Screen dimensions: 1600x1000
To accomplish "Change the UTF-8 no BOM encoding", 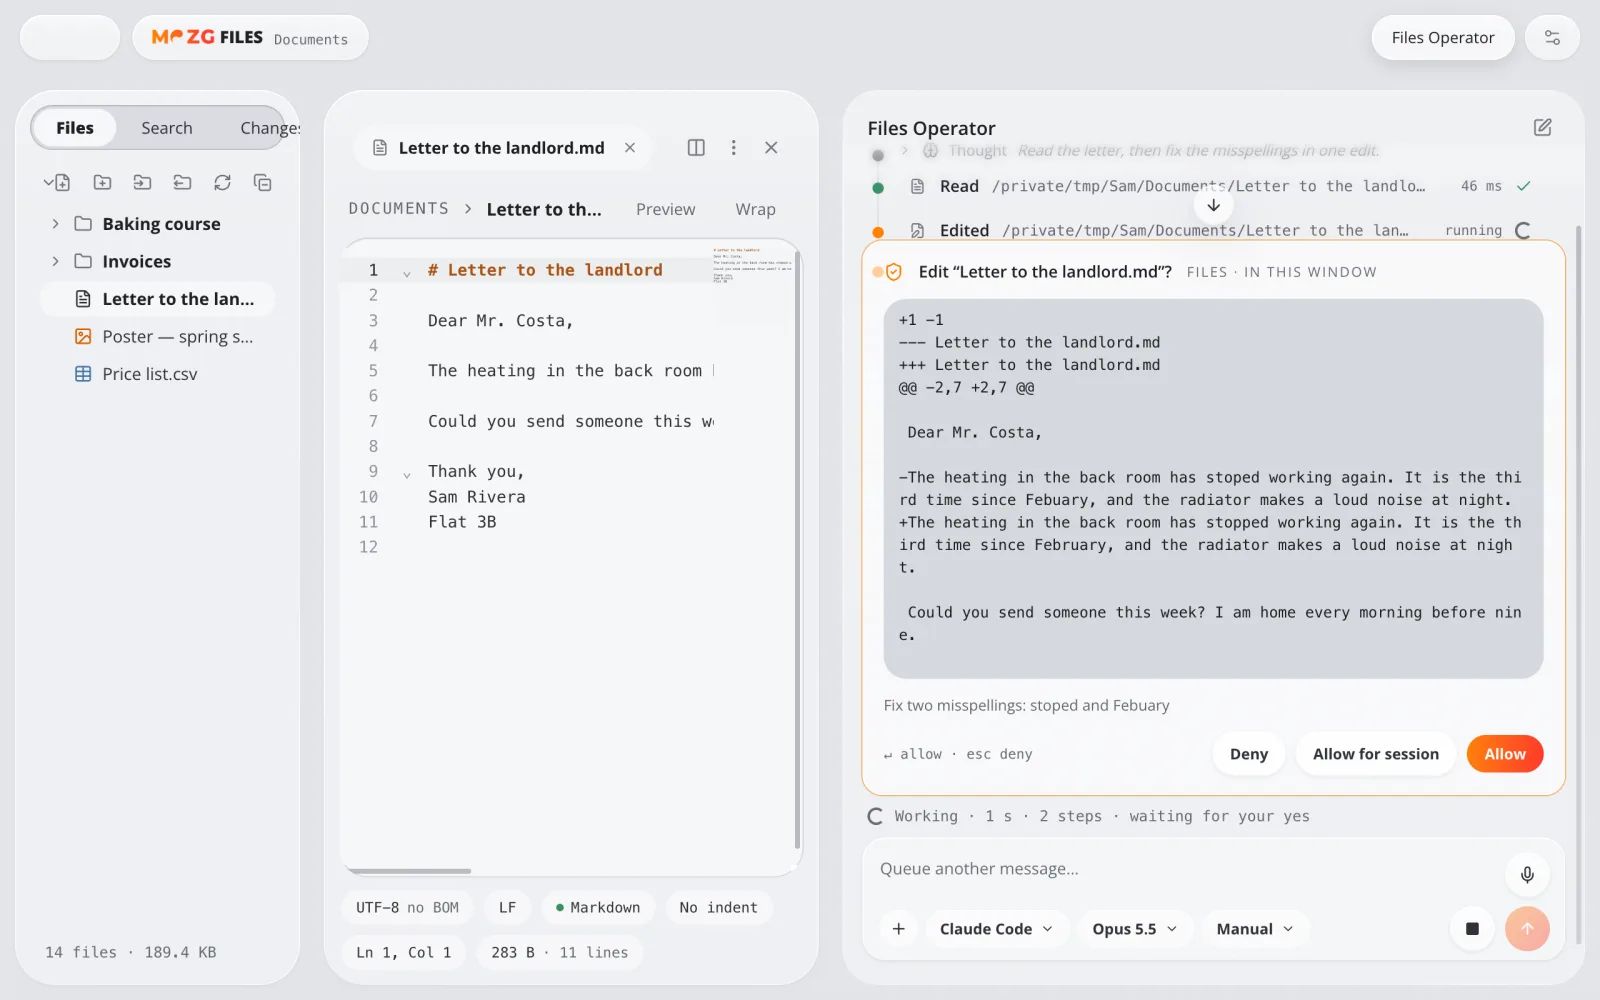I will [x=407, y=908].
